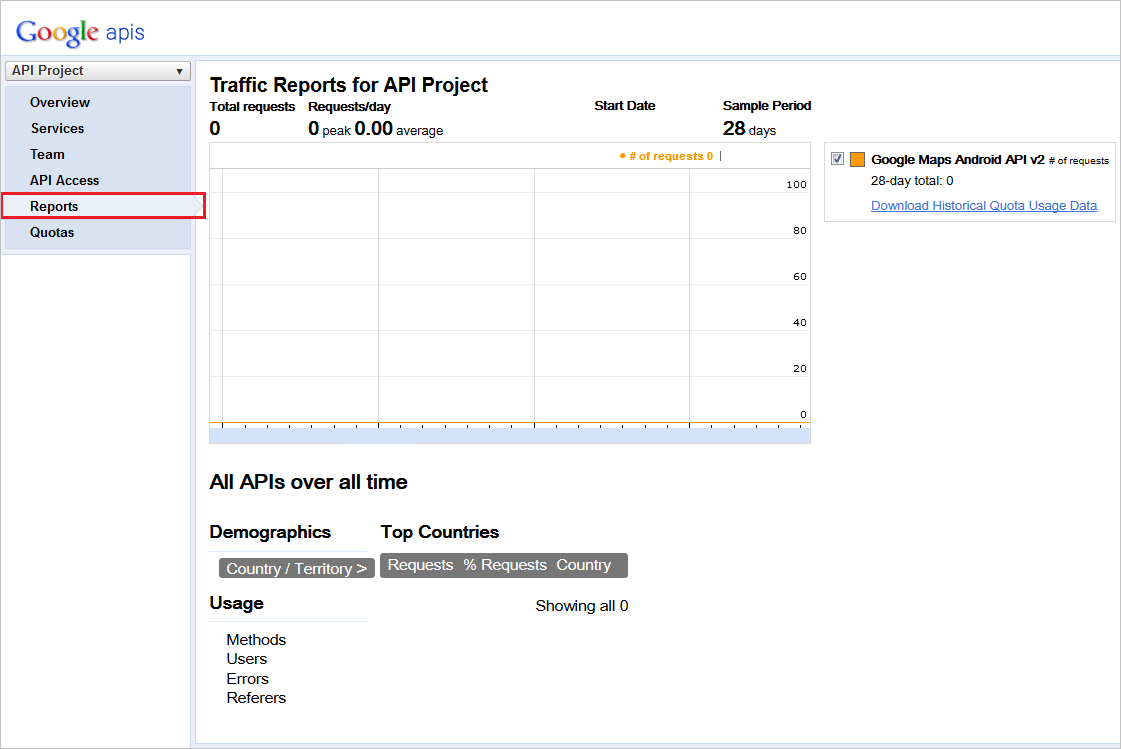The width and height of the screenshot is (1121, 749).
Task: Click the light blue chart range bar
Action: pyautogui.click(x=510, y=436)
